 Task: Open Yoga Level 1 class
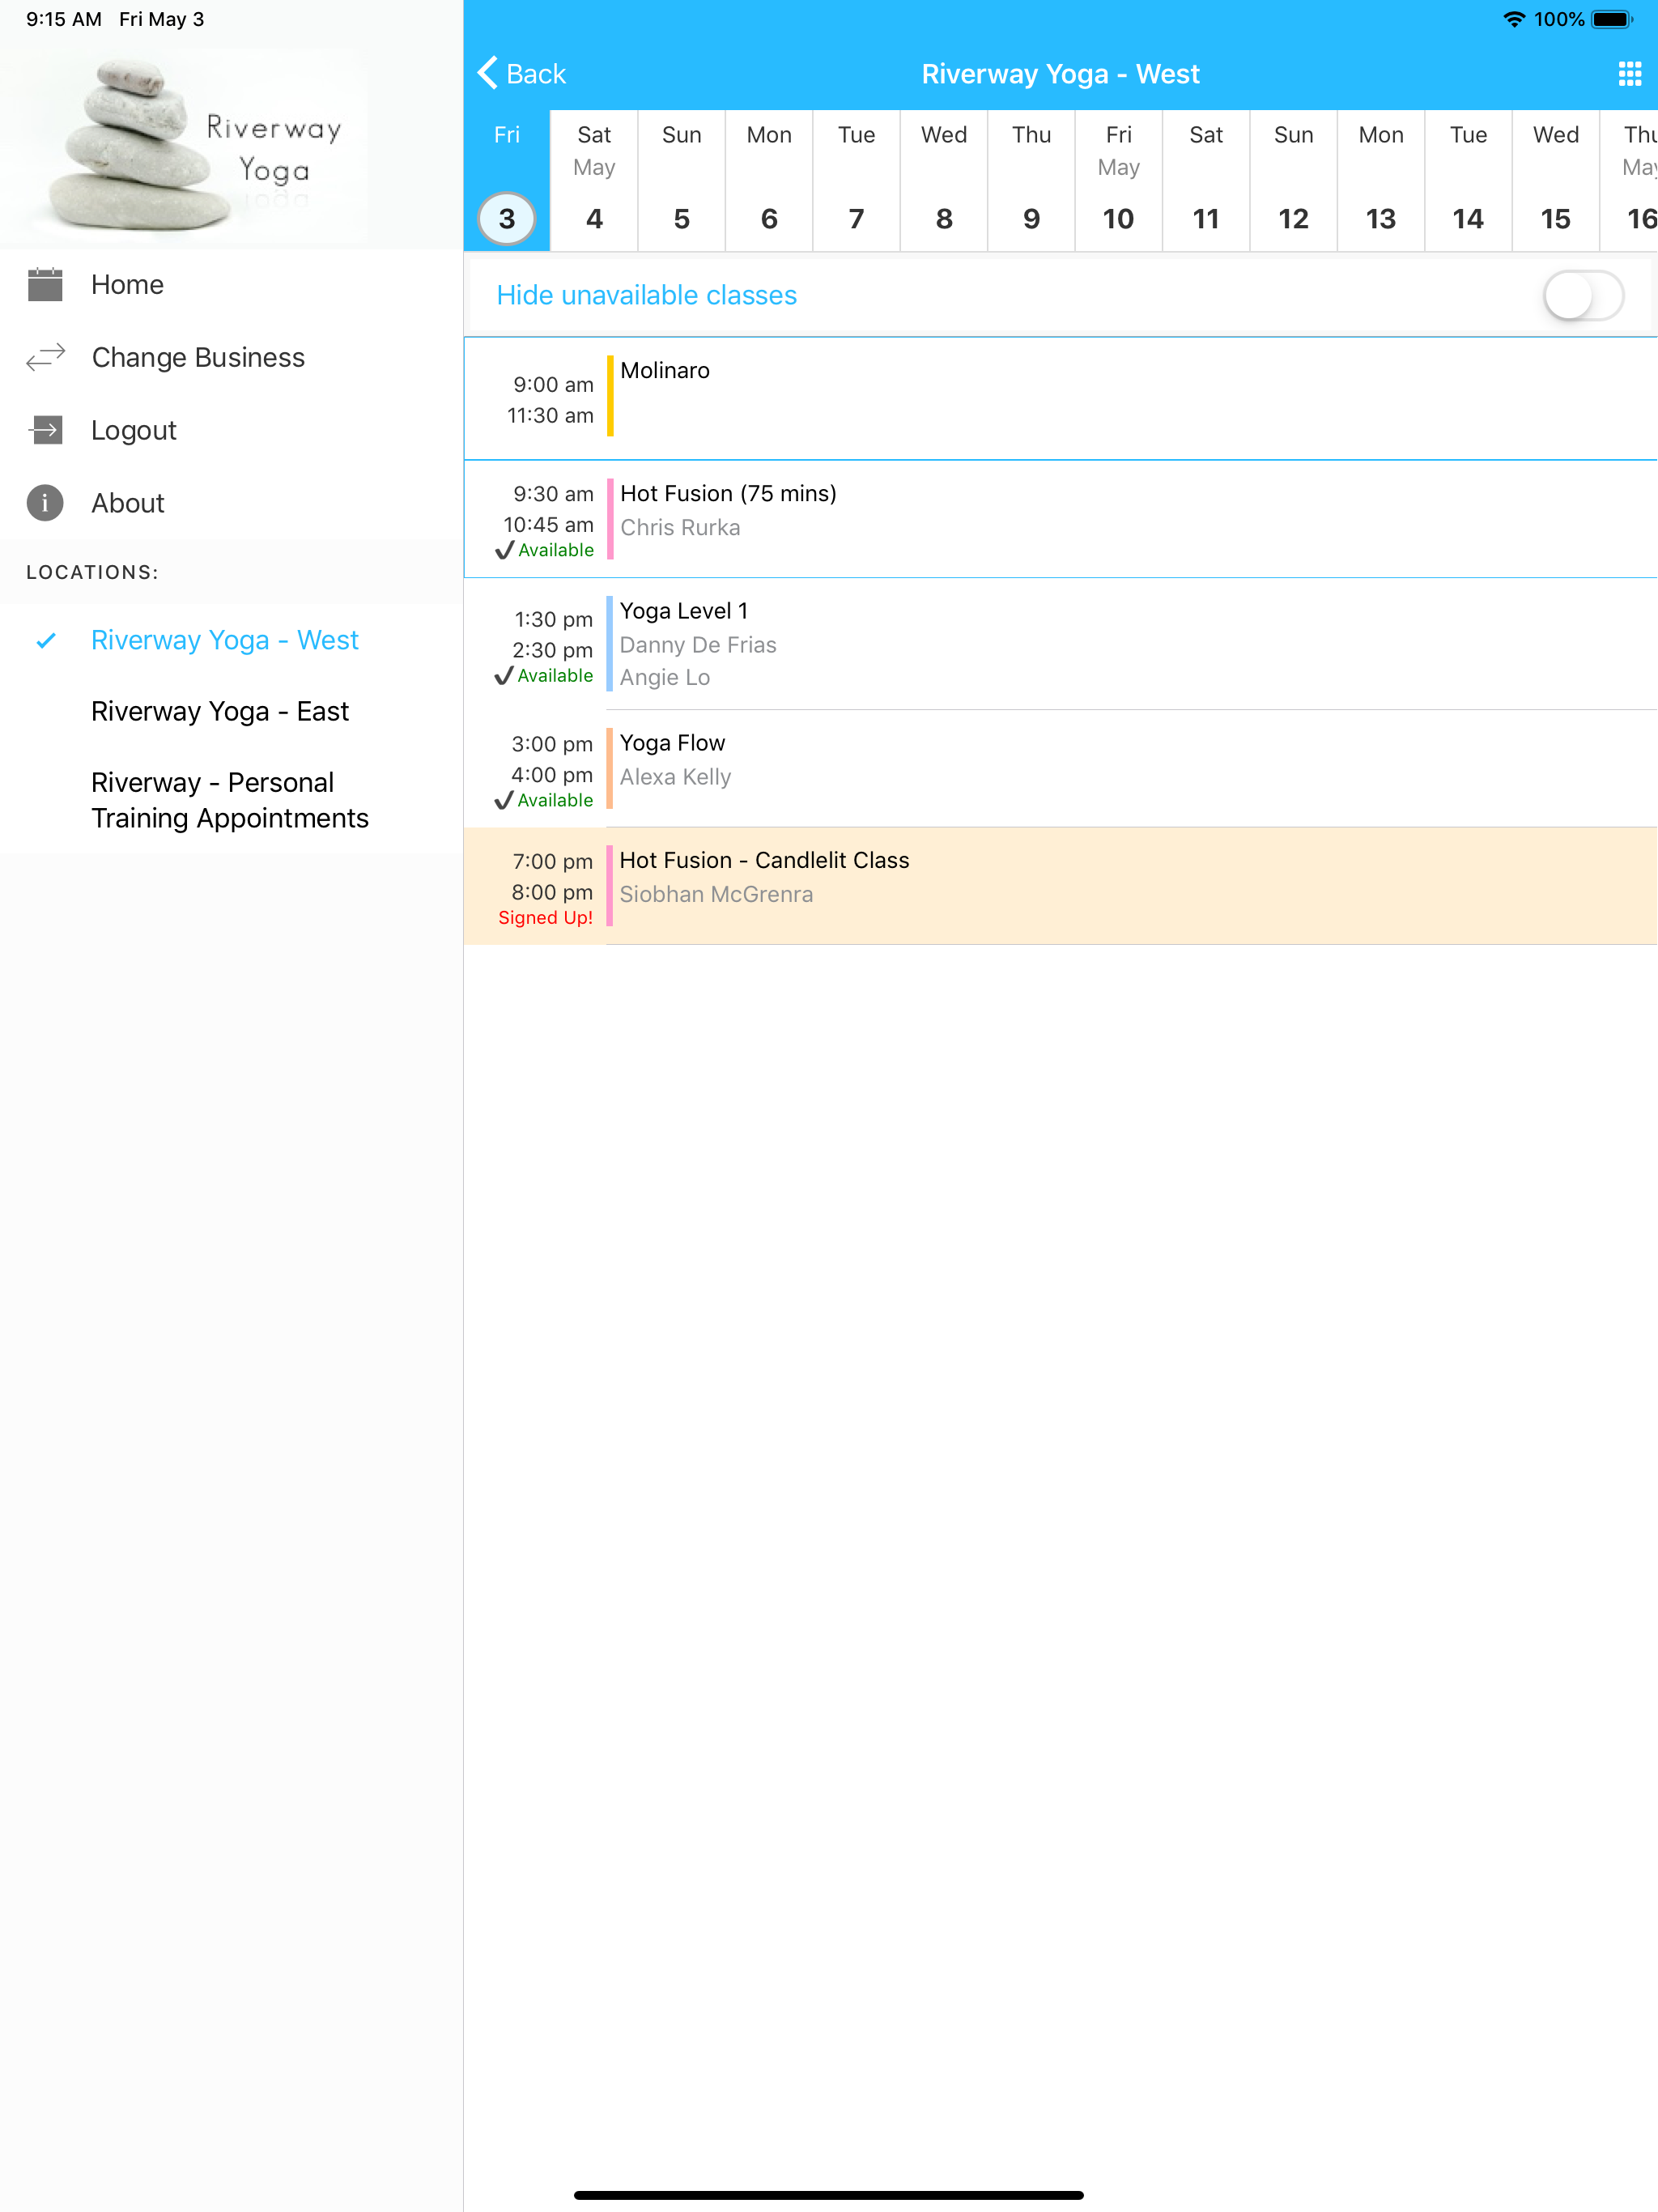(1061, 644)
